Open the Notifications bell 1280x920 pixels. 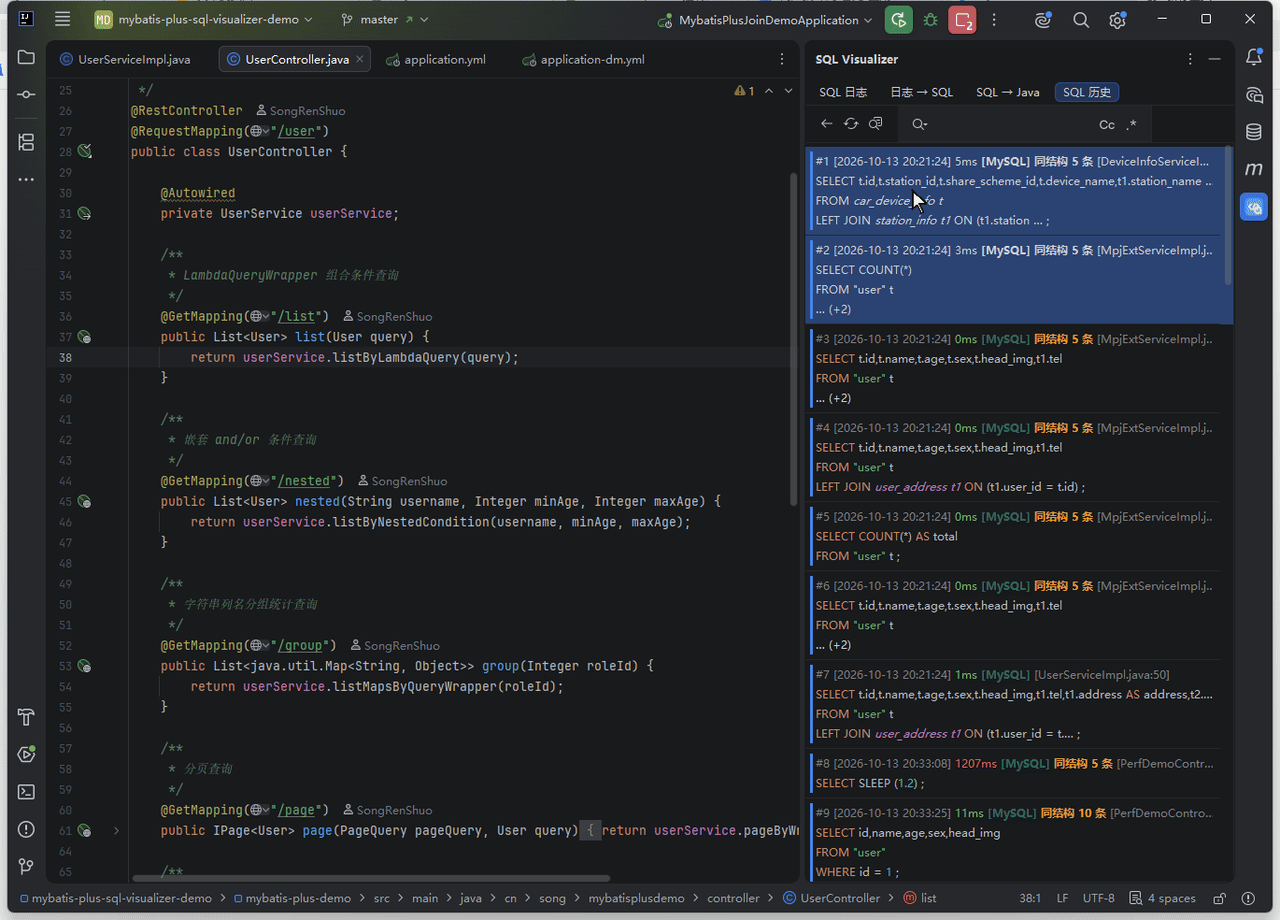(x=1254, y=58)
